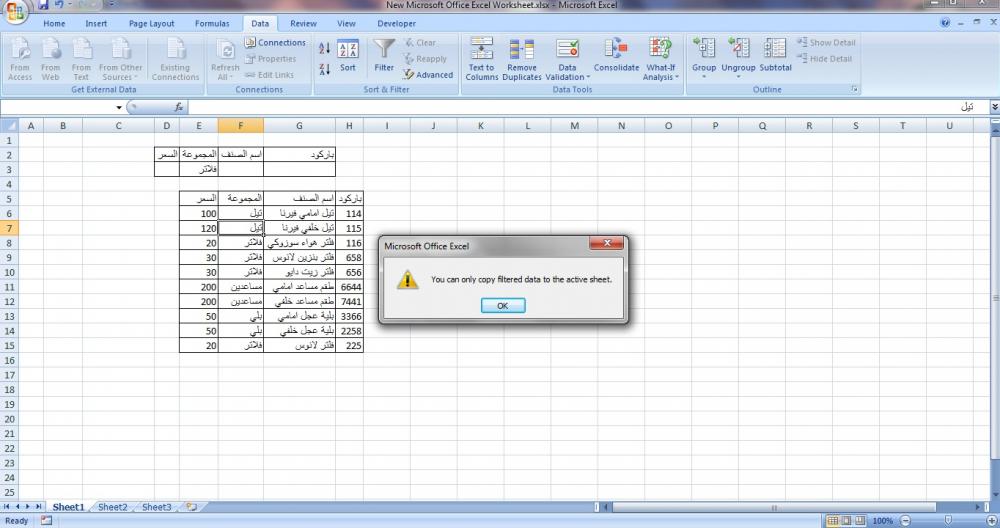
Task: Open Outline dialog launcher
Action: click(854, 89)
